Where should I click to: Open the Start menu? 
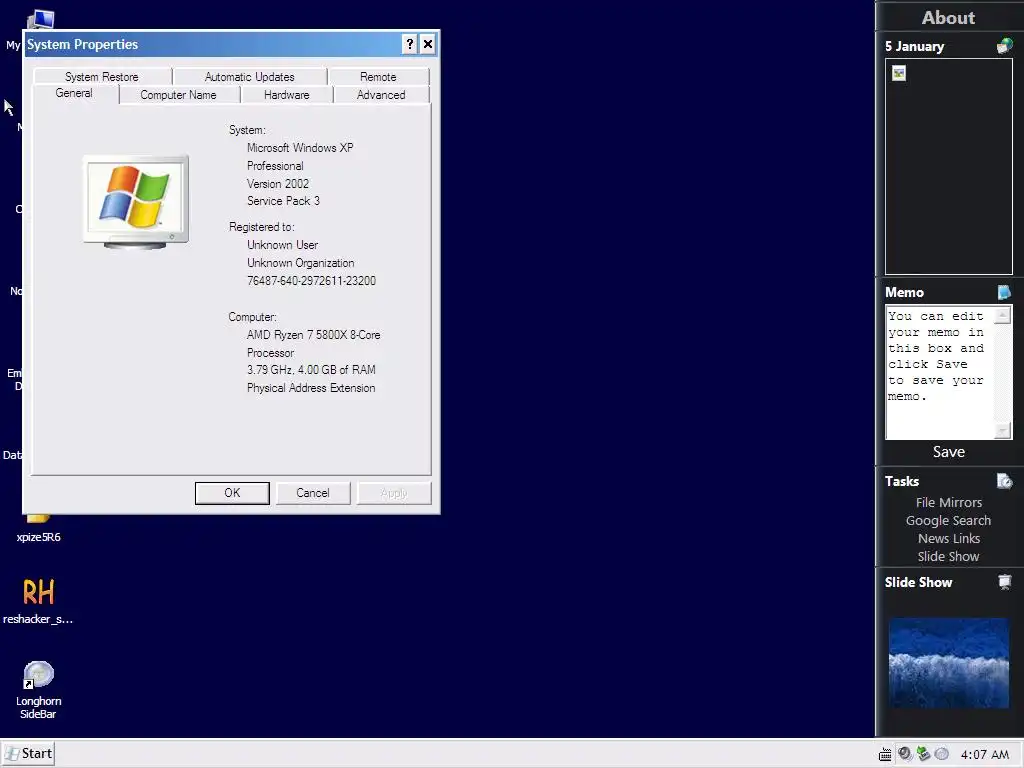tap(28, 754)
